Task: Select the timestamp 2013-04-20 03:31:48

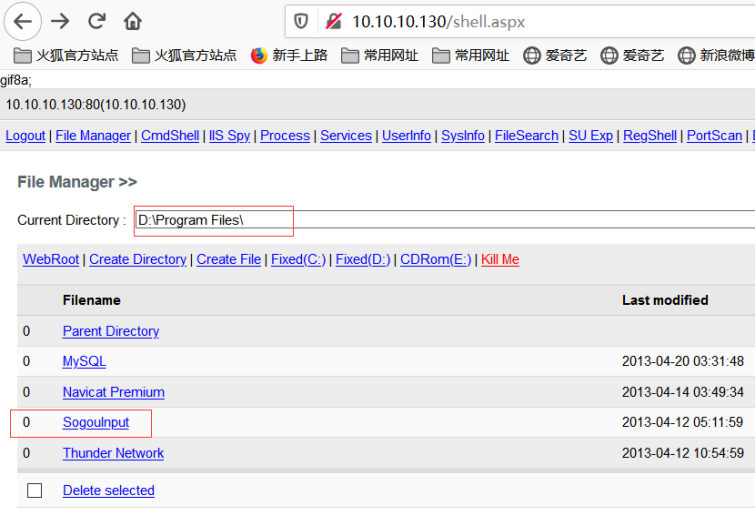Action: tap(683, 361)
